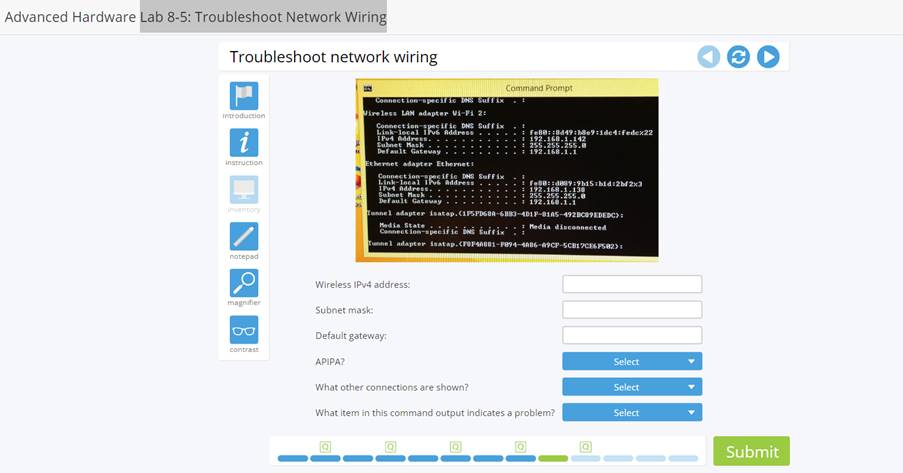Click the APIPA? question label

pyautogui.click(x=329, y=362)
